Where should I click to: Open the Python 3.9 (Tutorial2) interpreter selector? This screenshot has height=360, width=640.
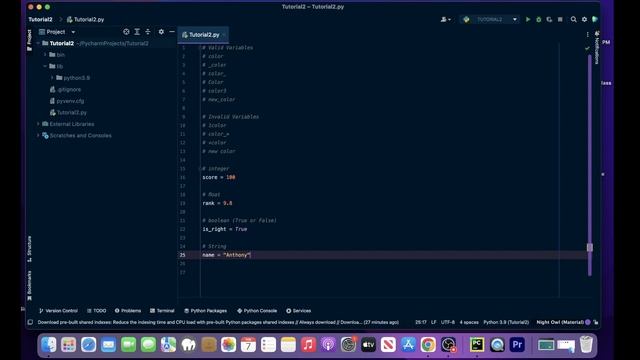[x=506, y=322]
